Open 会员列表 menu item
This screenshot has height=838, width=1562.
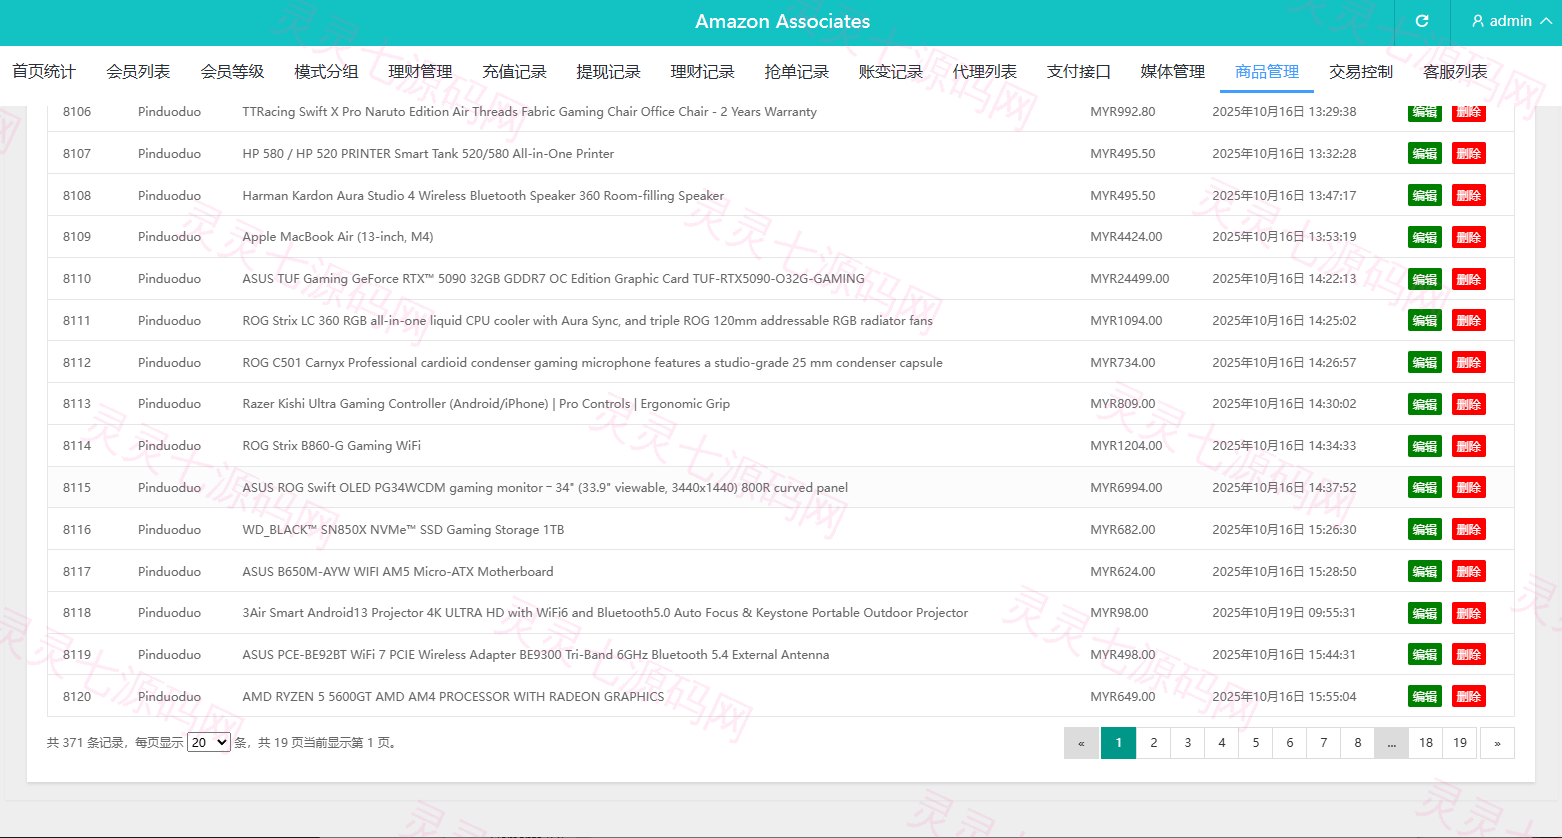point(138,71)
